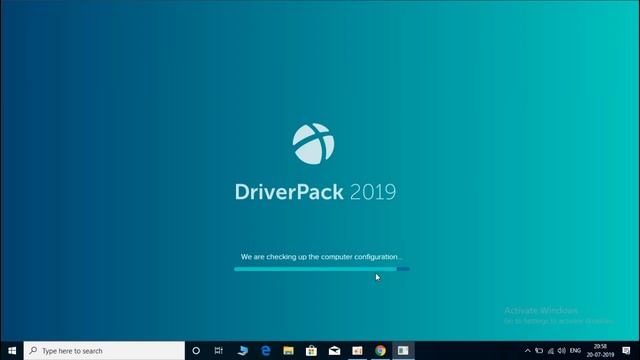Screen dimensions: 640x360
Task: Open Task View from the taskbar
Action: tap(219, 351)
